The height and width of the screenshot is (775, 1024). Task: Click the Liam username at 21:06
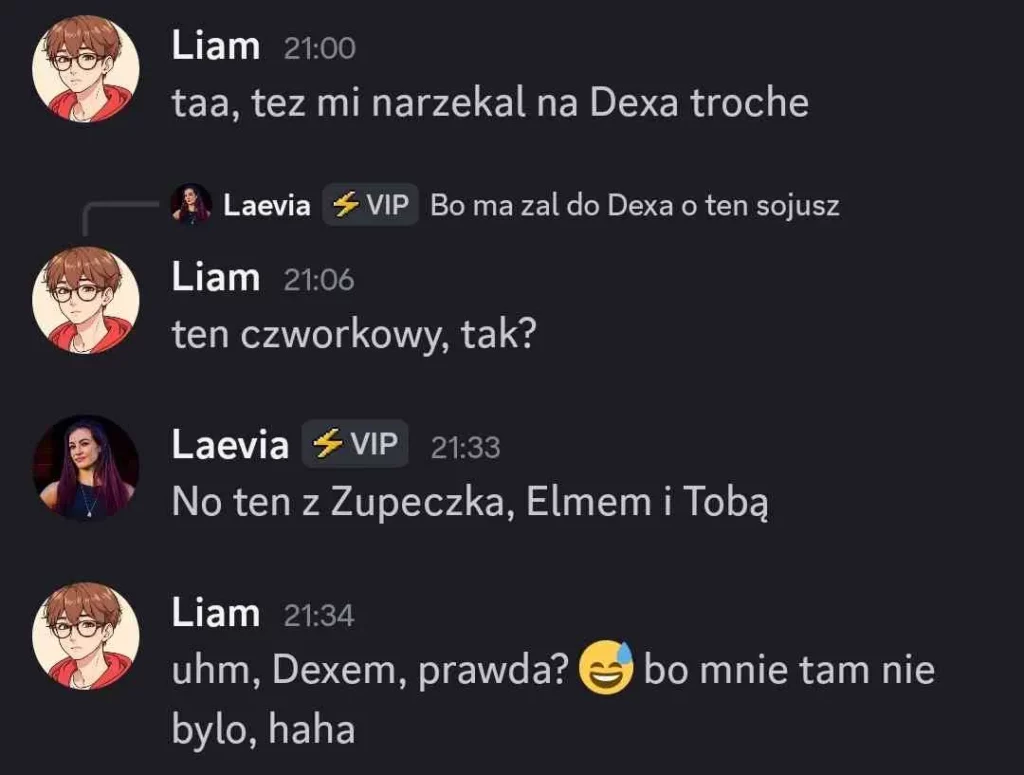click(216, 277)
